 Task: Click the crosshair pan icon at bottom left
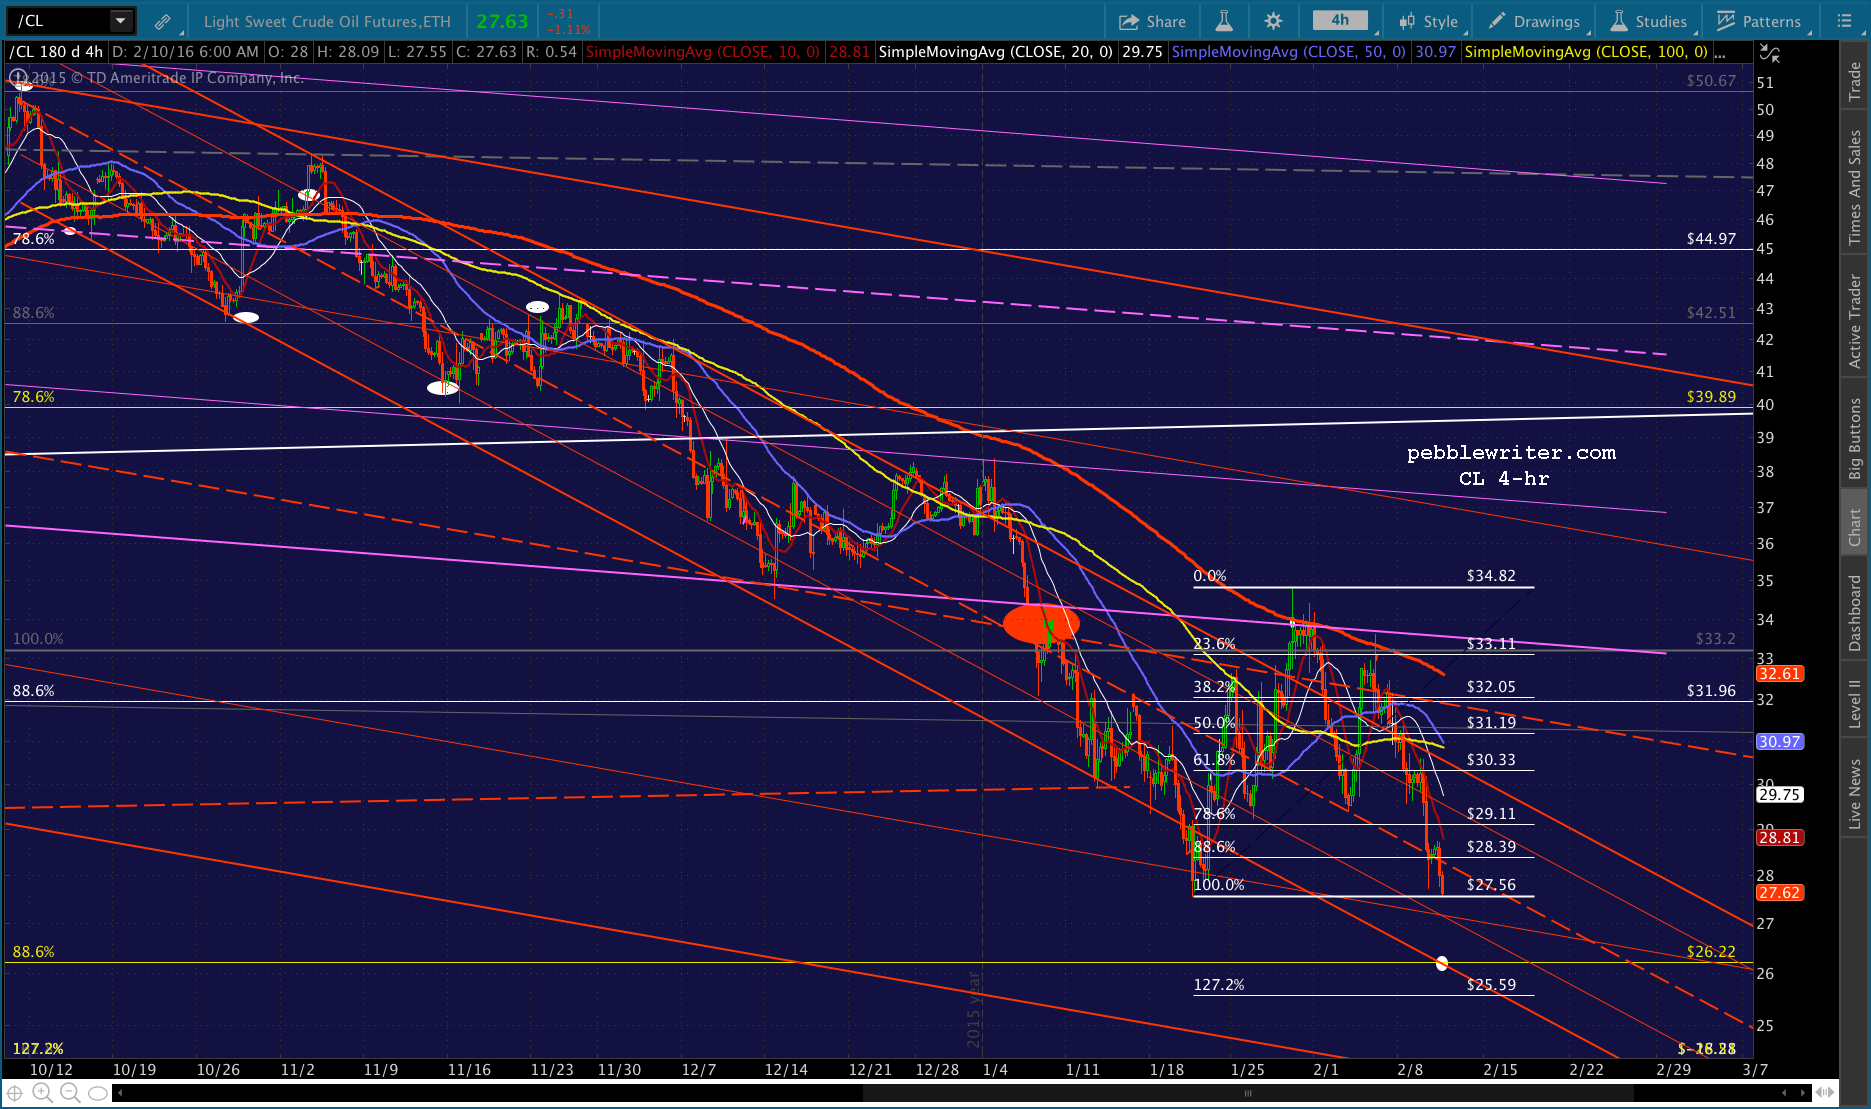(x=16, y=1093)
